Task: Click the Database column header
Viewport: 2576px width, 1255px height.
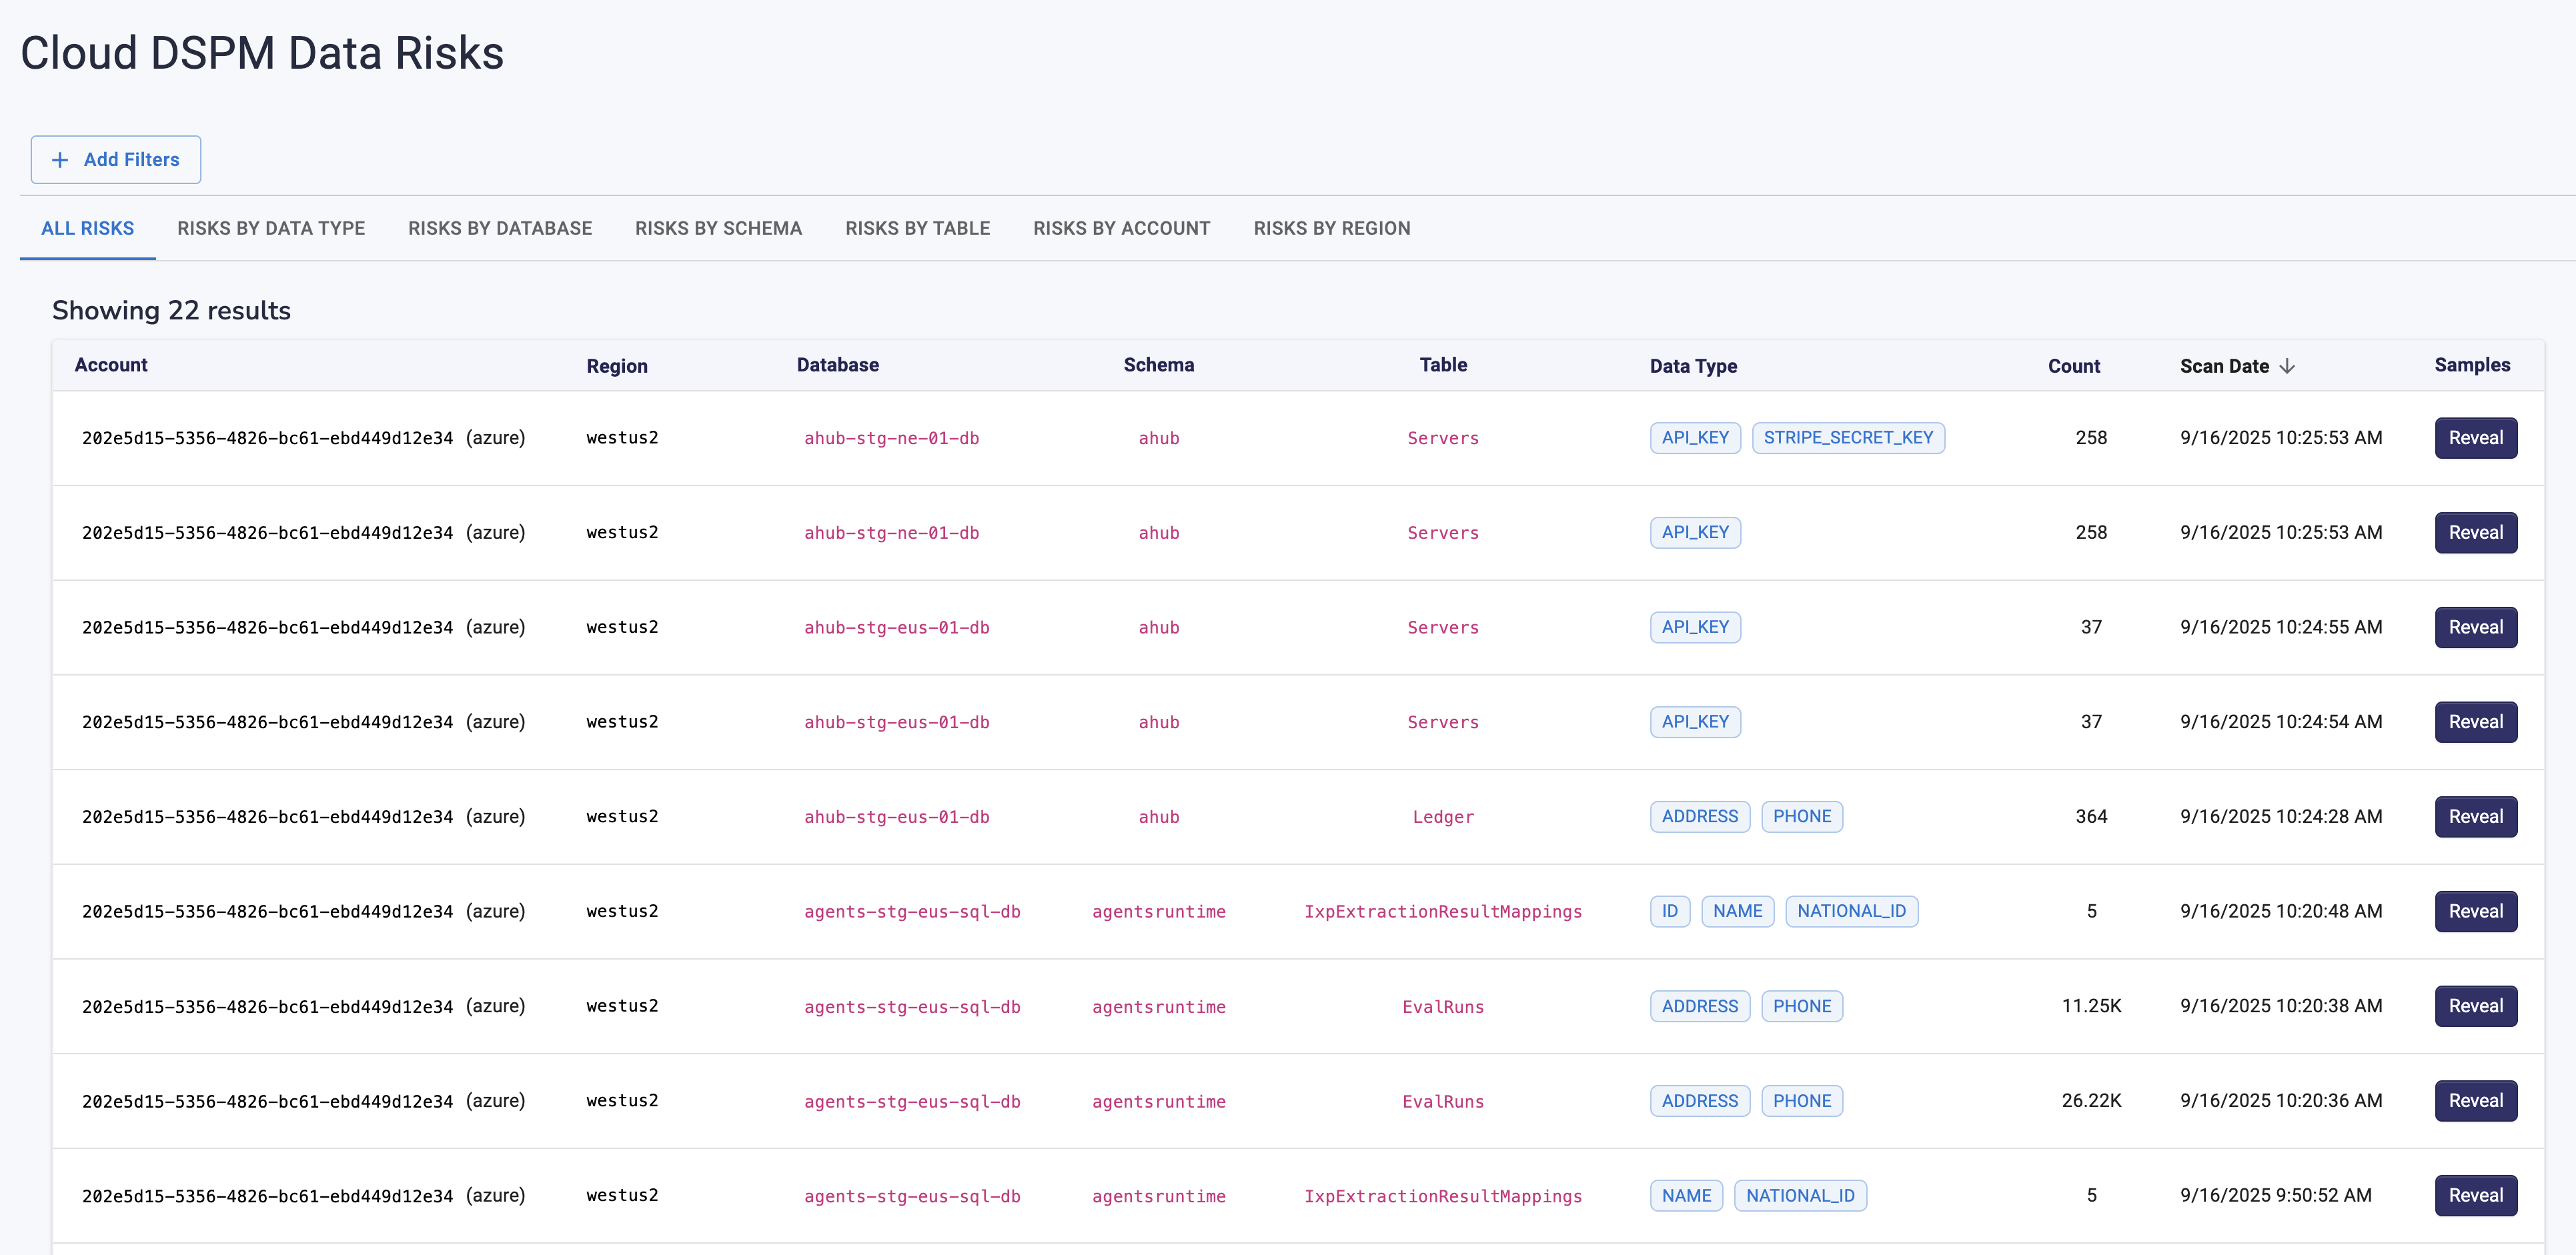Action: point(838,365)
